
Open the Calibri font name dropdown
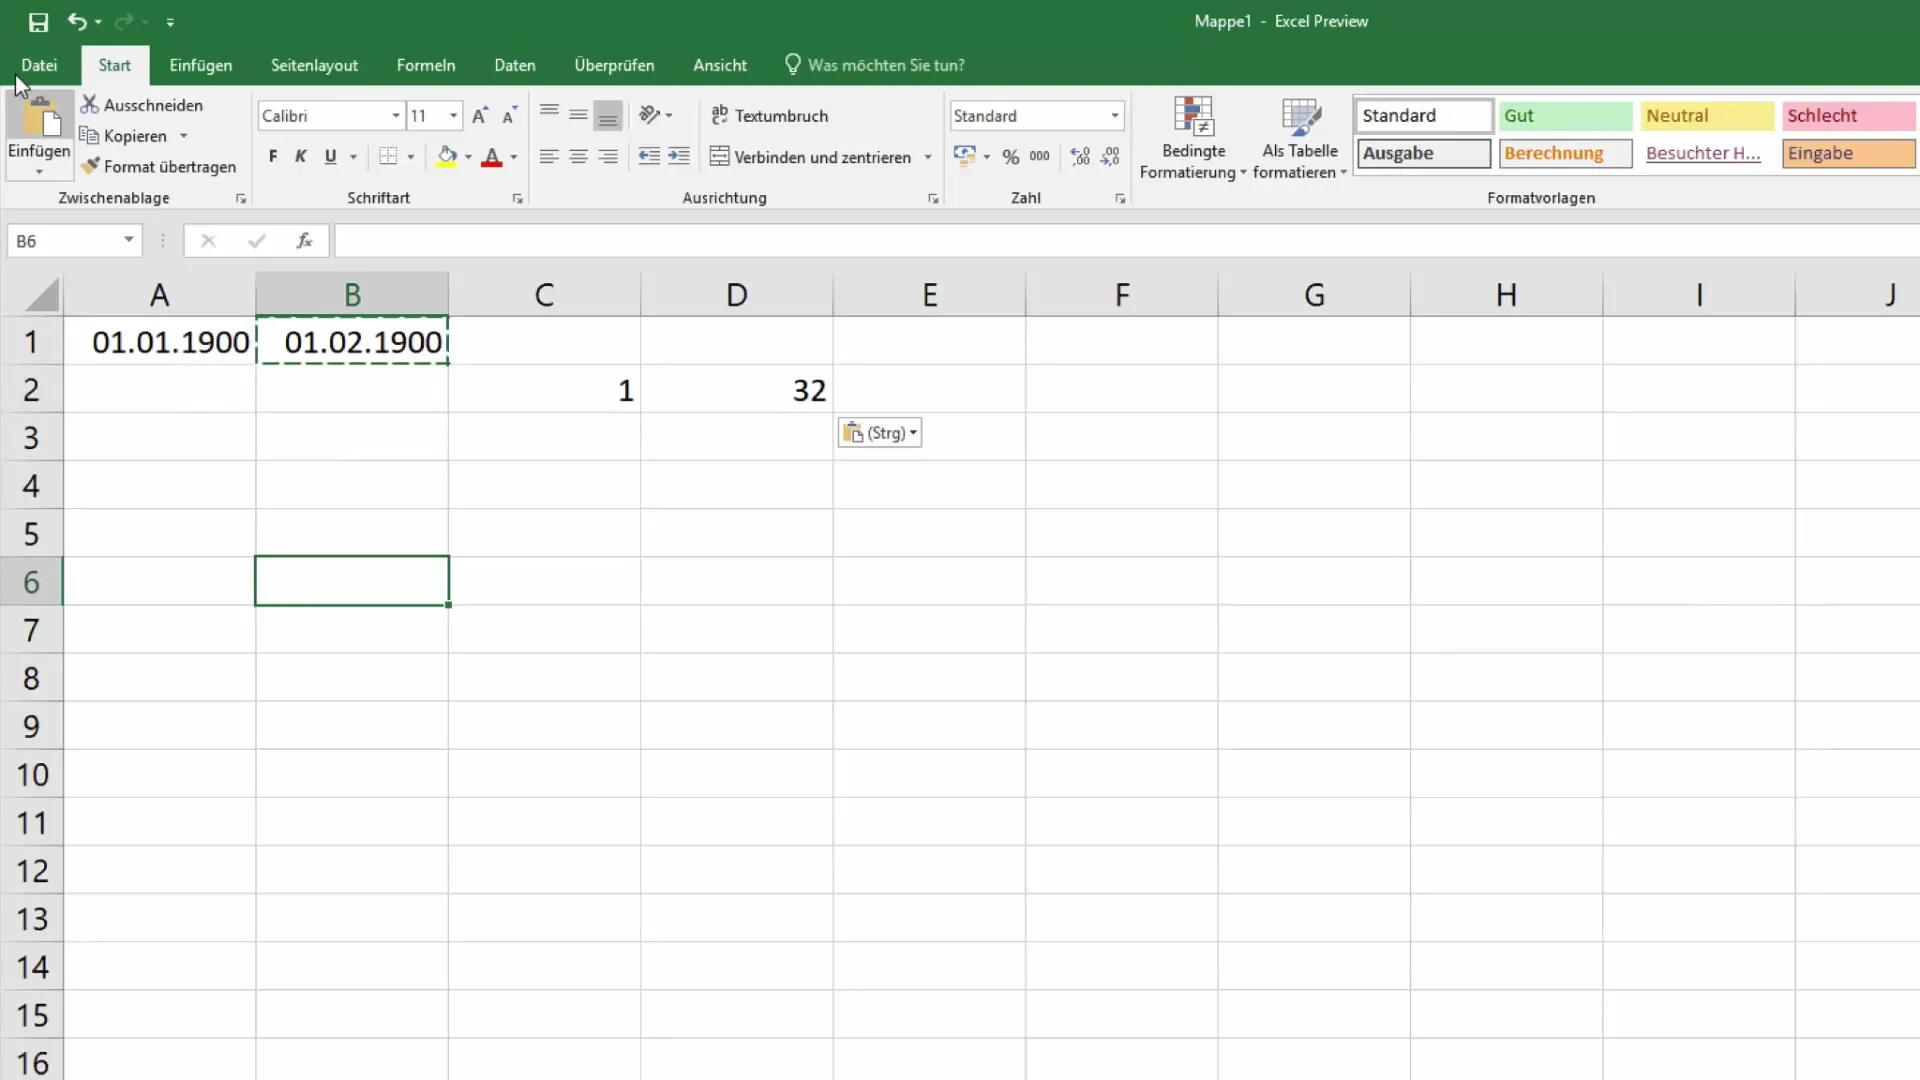396,116
